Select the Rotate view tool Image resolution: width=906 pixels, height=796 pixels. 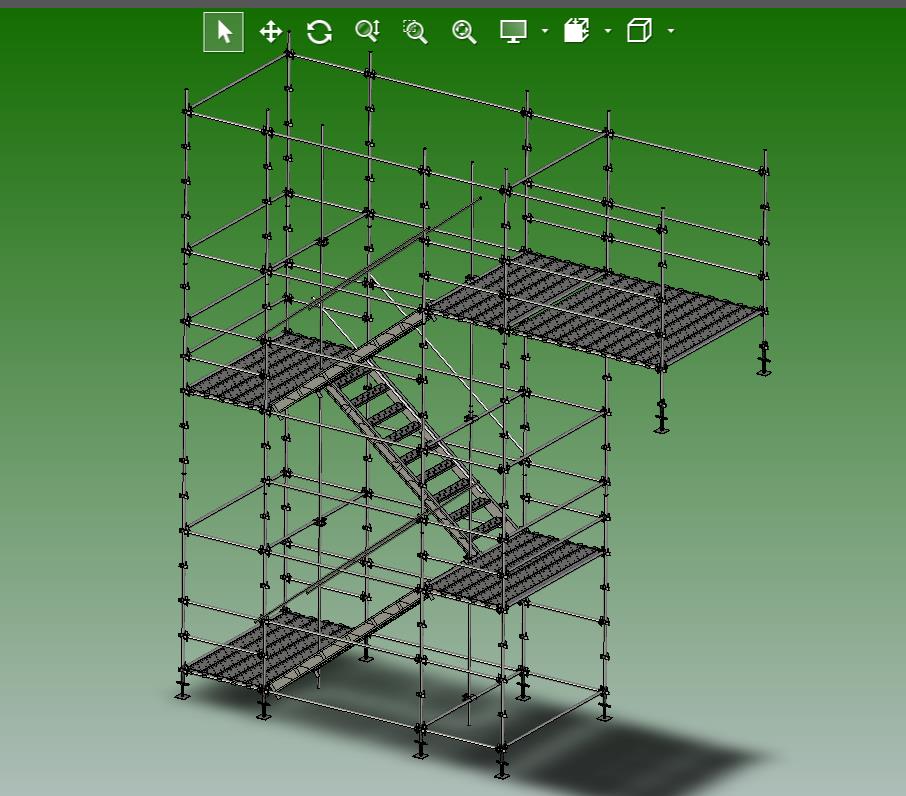click(x=319, y=32)
